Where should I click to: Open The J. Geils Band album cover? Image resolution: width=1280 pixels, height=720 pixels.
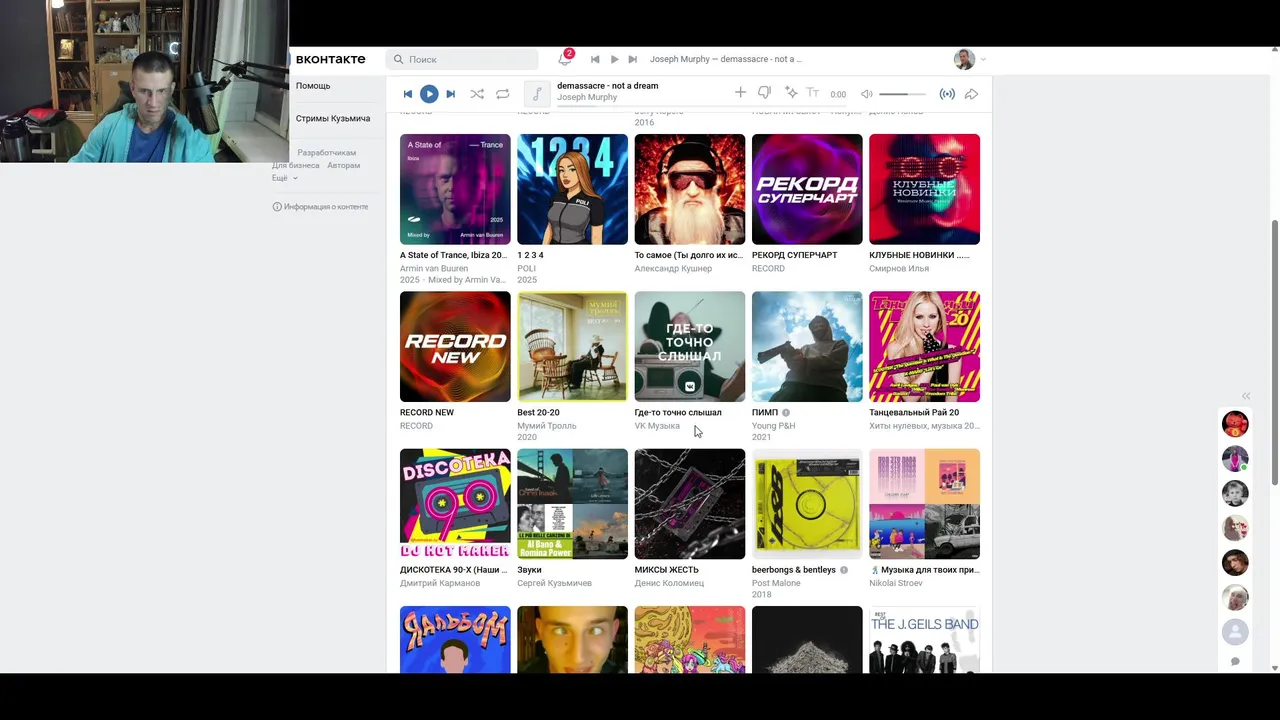924,639
